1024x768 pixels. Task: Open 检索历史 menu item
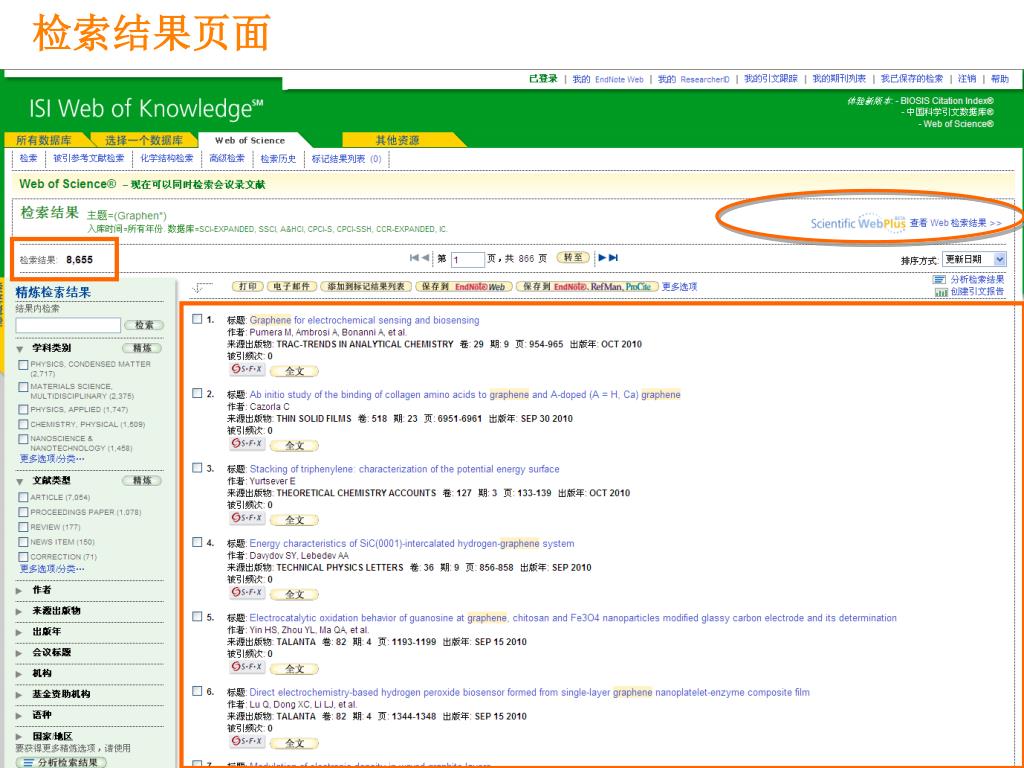(x=278, y=158)
